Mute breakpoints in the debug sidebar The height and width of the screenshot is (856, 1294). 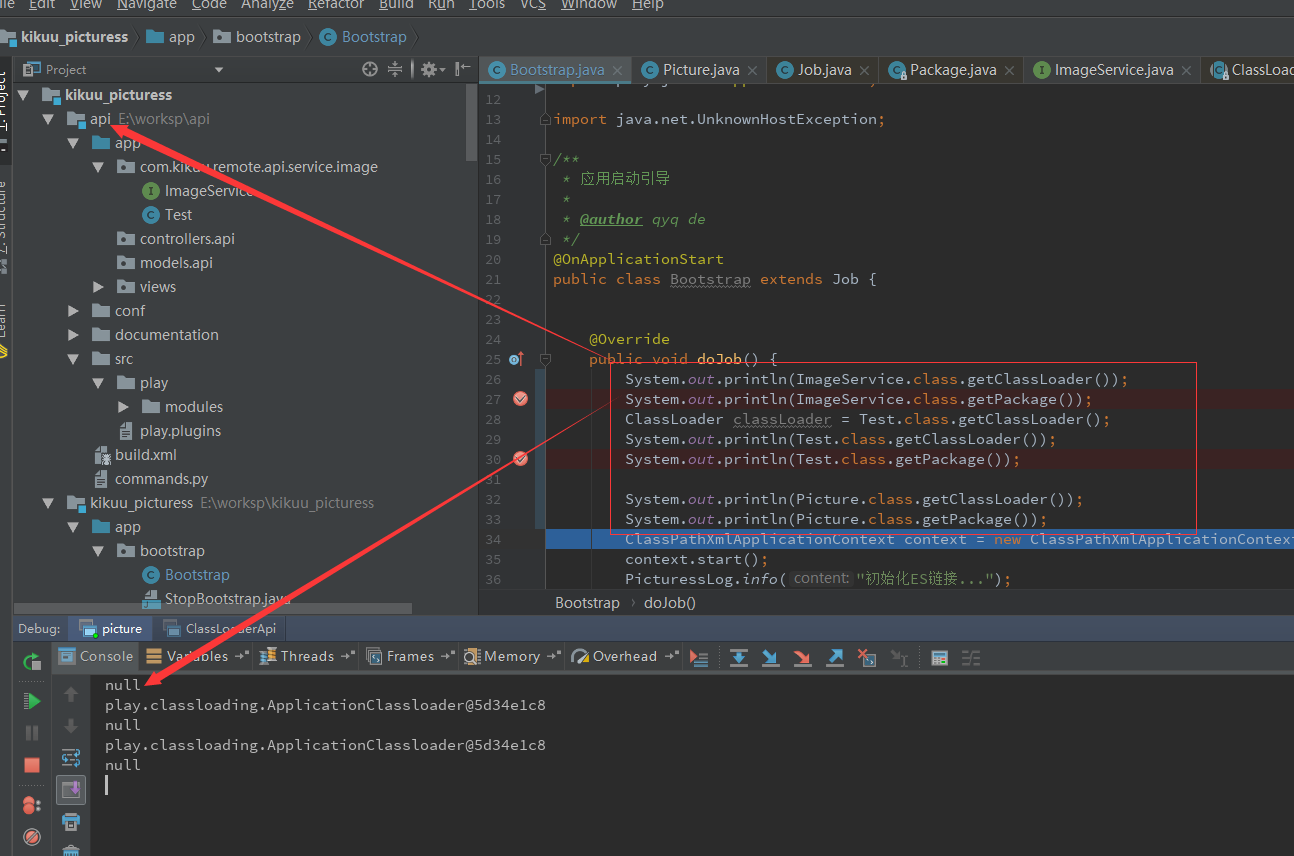point(32,836)
